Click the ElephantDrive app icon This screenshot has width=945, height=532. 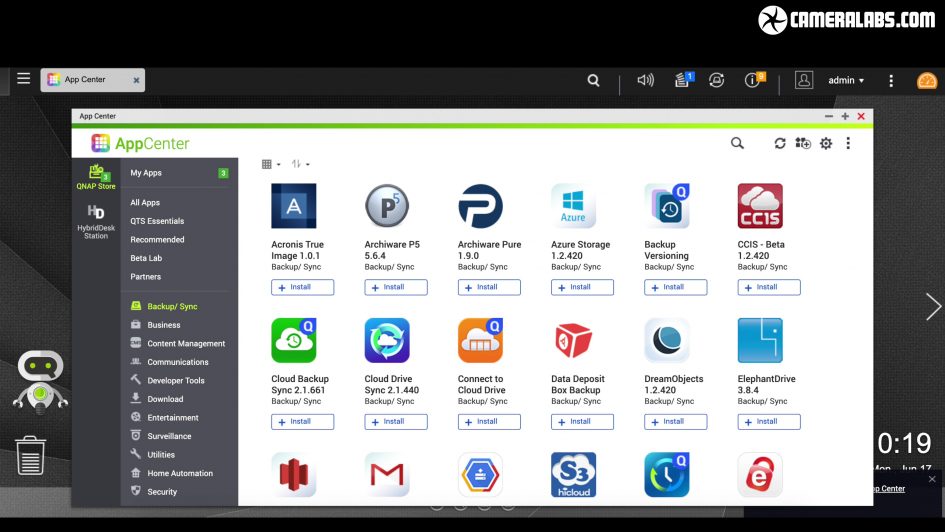(x=760, y=340)
